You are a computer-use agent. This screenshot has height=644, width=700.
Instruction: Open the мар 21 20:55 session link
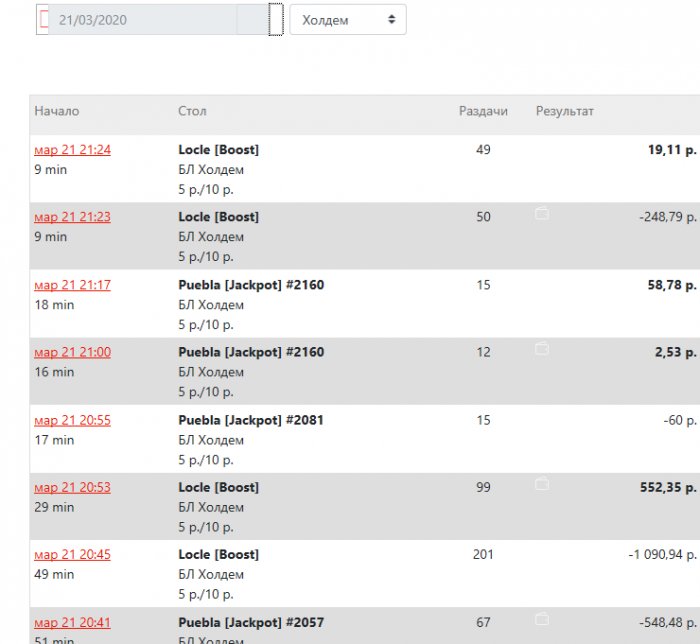72,420
